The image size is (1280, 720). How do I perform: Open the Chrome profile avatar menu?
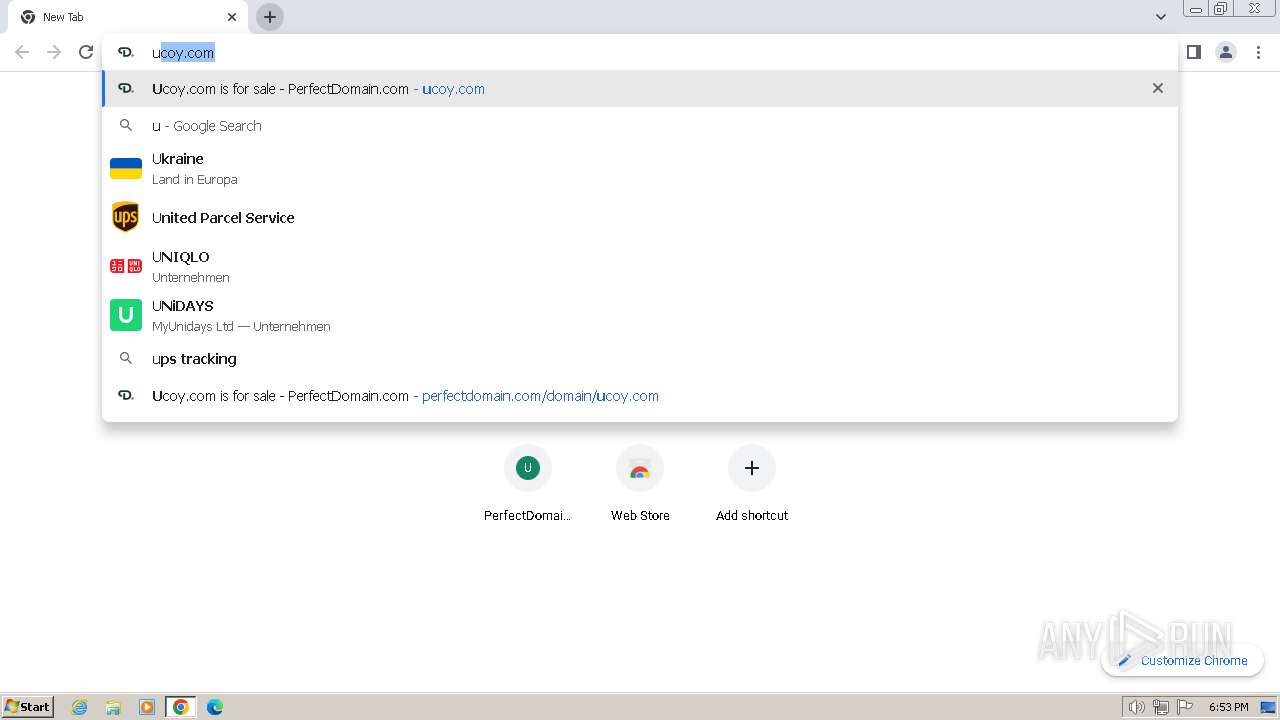point(1226,52)
